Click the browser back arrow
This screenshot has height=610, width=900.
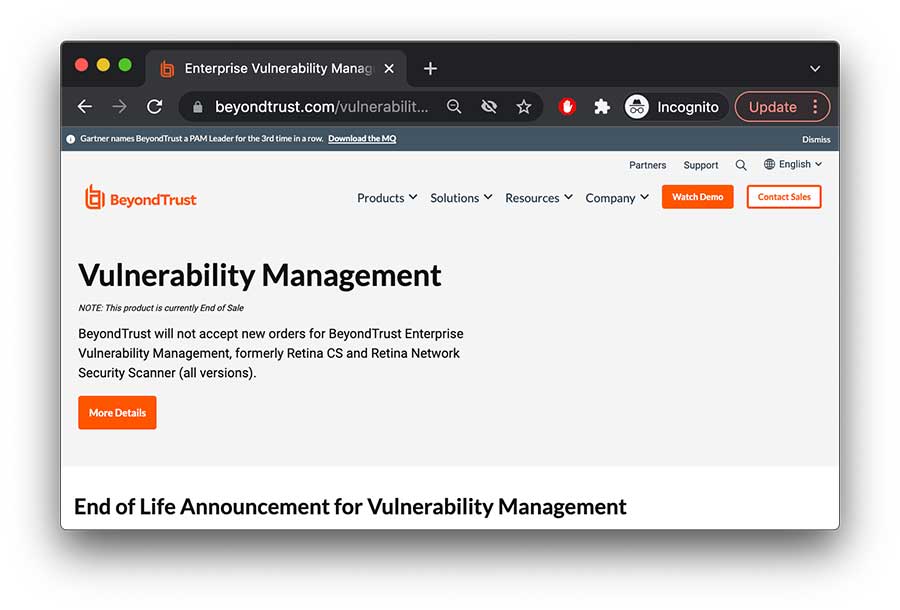coord(85,107)
